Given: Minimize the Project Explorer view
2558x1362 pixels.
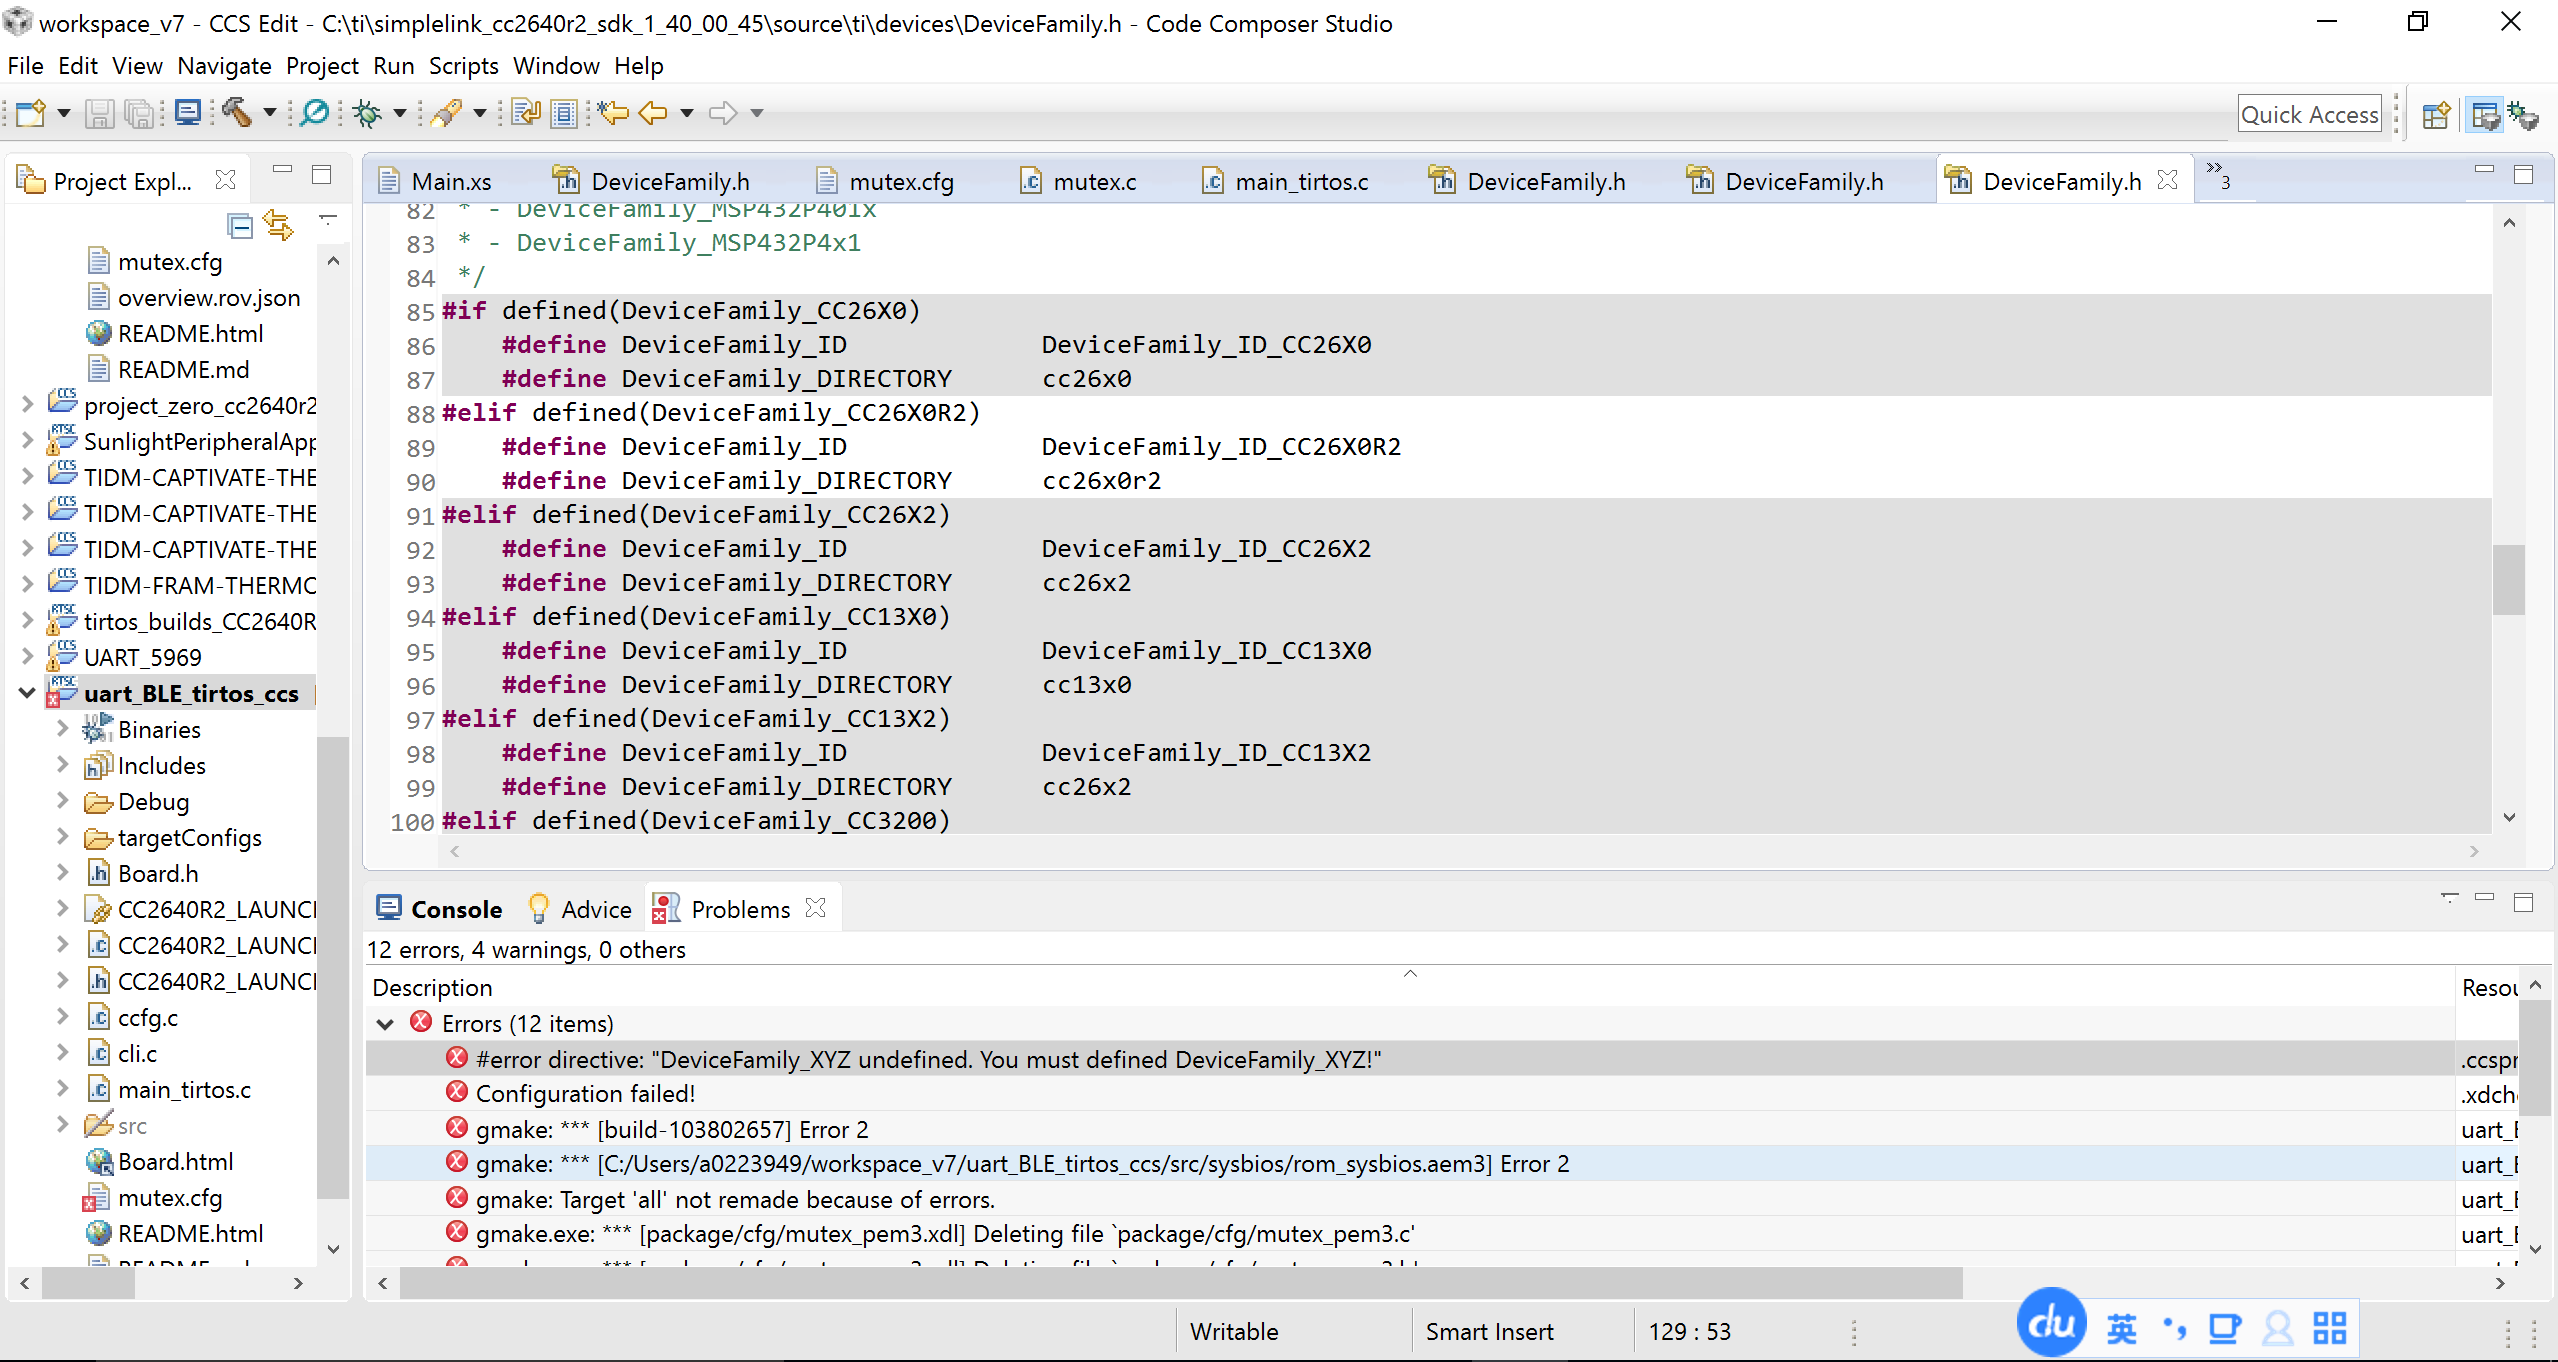Looking at the screenshot, I should [283, 171].
